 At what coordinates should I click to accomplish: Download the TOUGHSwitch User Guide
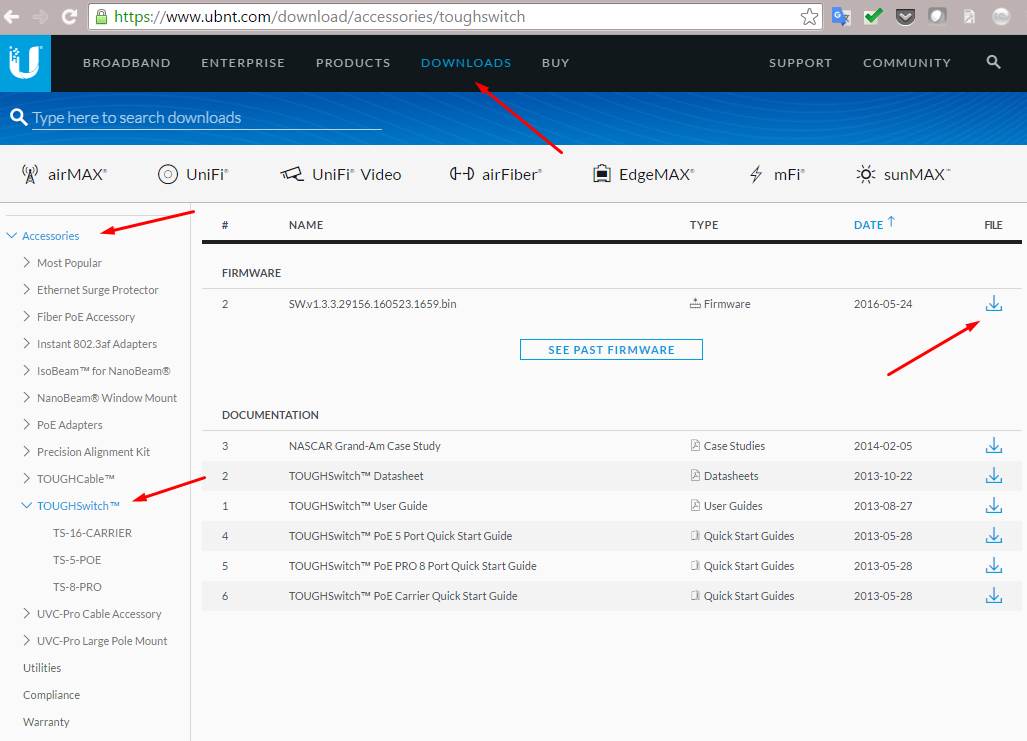pyautogui.click(x=993, y=506)
